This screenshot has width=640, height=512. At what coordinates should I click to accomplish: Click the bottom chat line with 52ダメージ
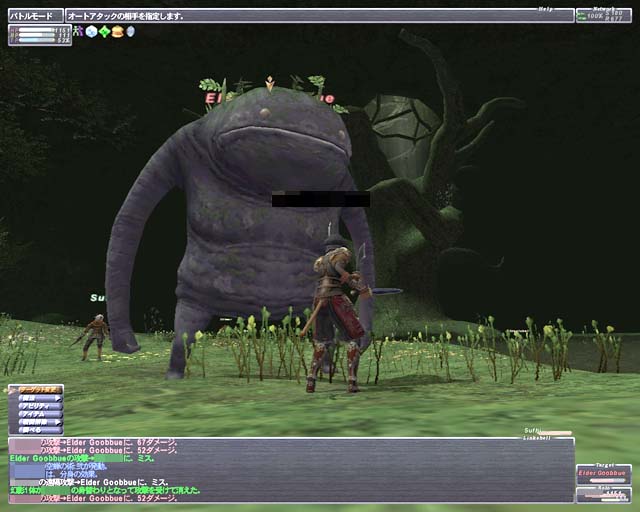click(93, 499)
